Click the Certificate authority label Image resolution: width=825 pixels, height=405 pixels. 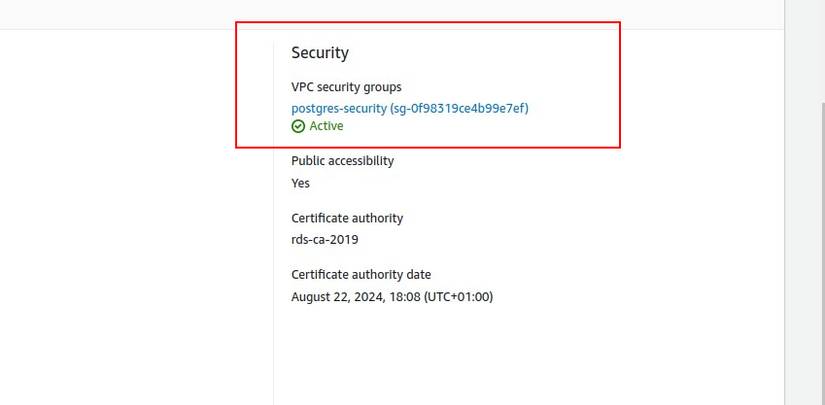click(x=347, y=218)
